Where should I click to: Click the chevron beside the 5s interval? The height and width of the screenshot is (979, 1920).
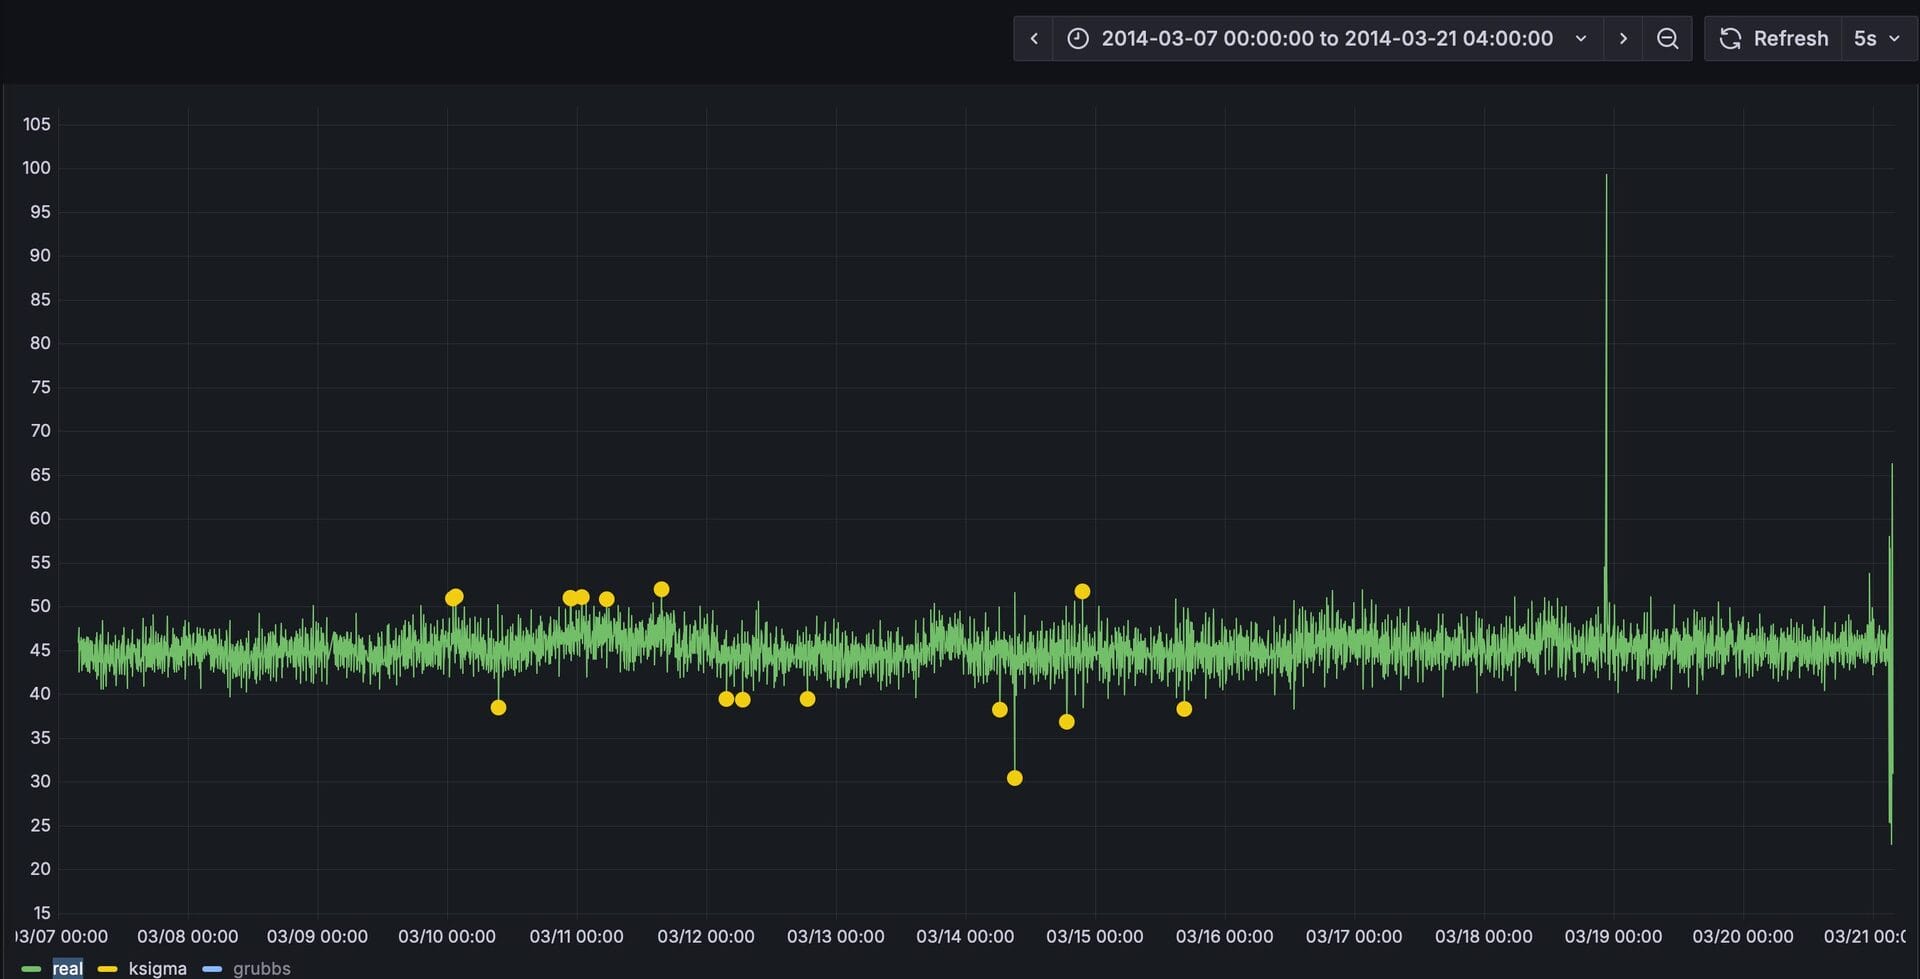1894,39
